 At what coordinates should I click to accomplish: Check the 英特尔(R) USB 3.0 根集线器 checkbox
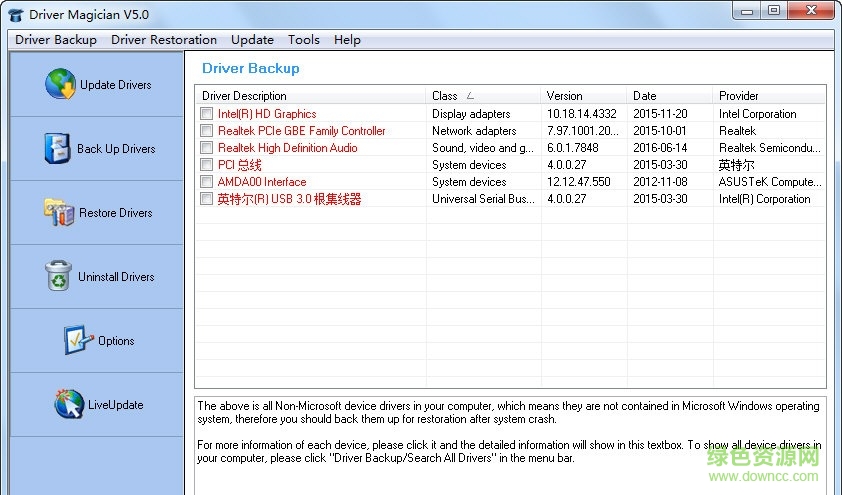pos(206,199)
